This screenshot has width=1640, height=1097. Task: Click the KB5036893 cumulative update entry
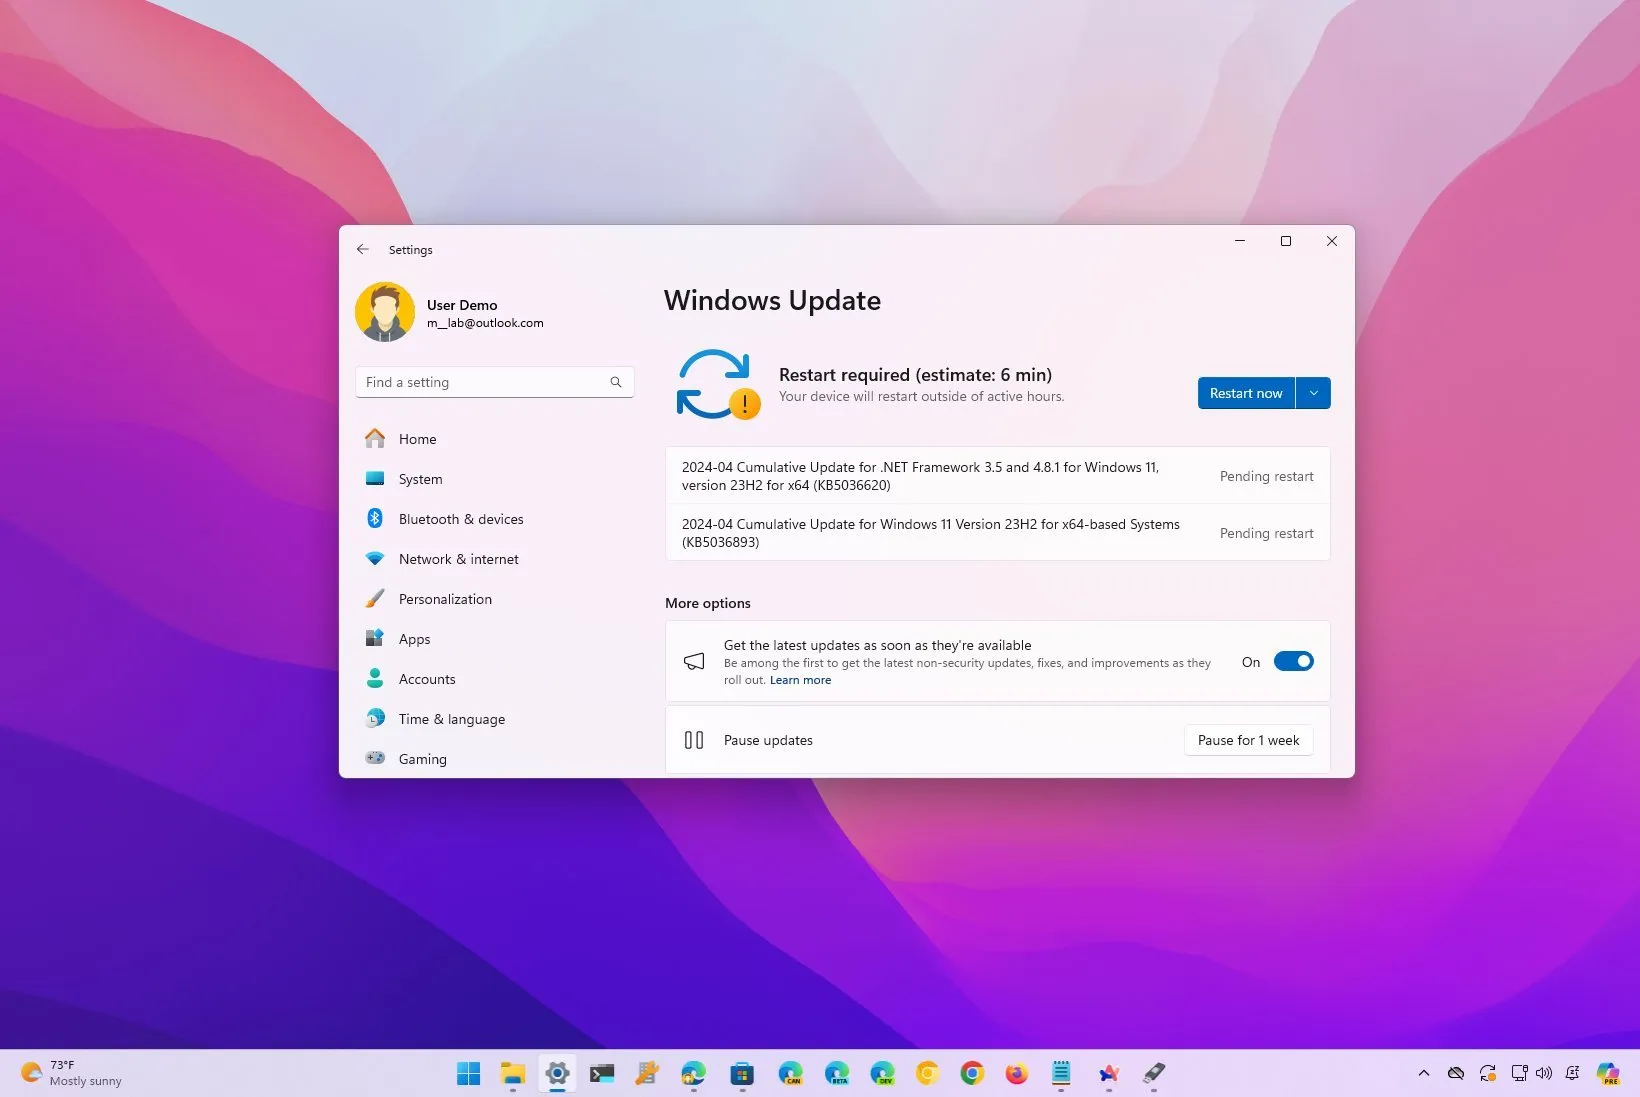tap(997, 533)
